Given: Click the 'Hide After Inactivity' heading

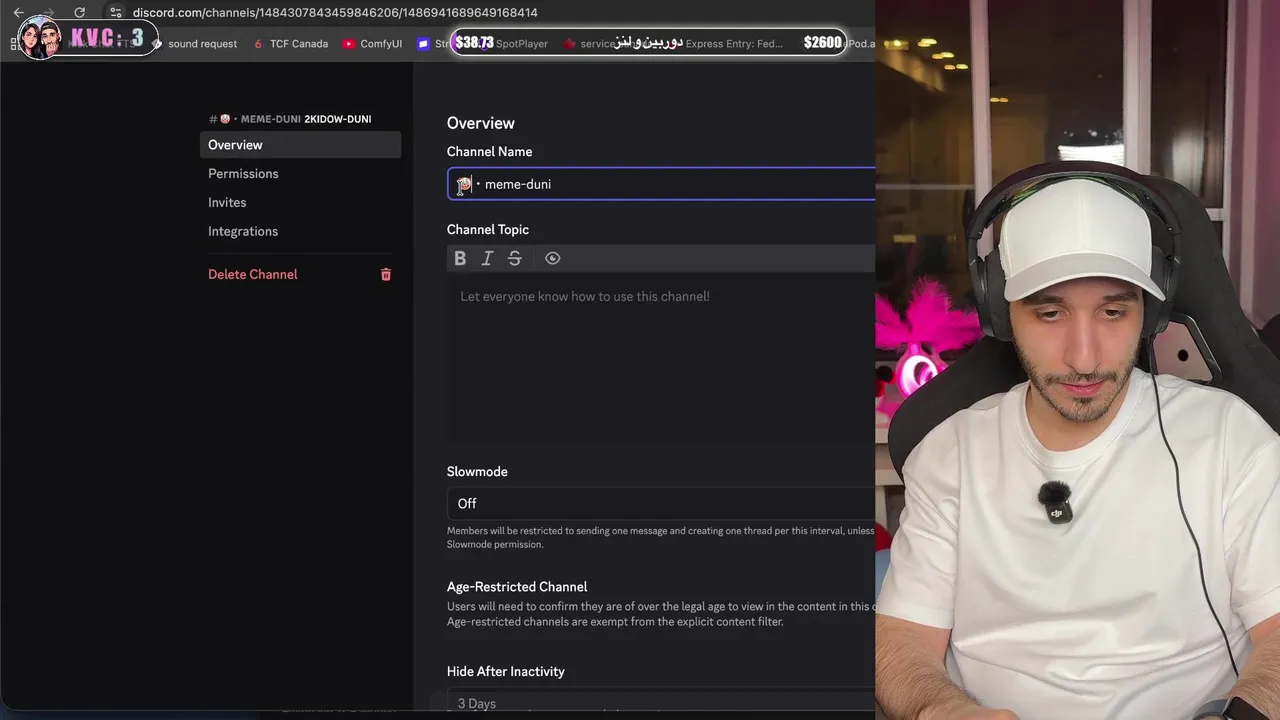Looking at the screenshot, I should click(506, 672).
